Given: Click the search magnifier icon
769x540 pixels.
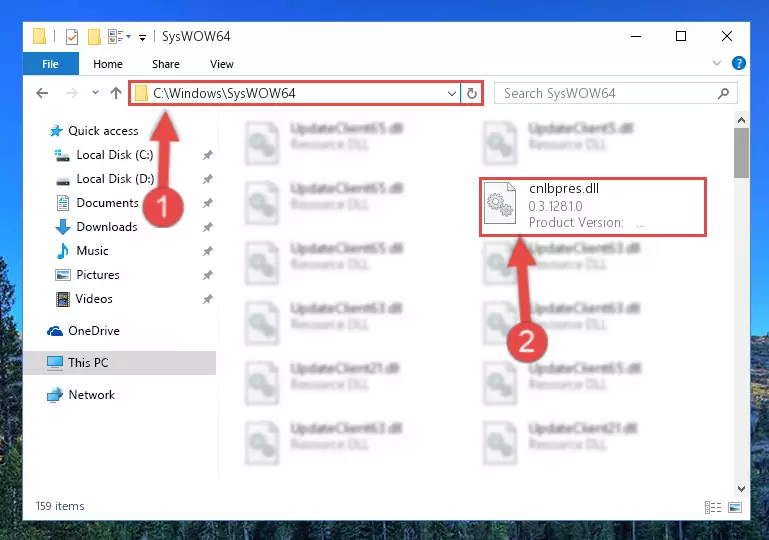Looking at the screenshot, I should coord(723,93).
